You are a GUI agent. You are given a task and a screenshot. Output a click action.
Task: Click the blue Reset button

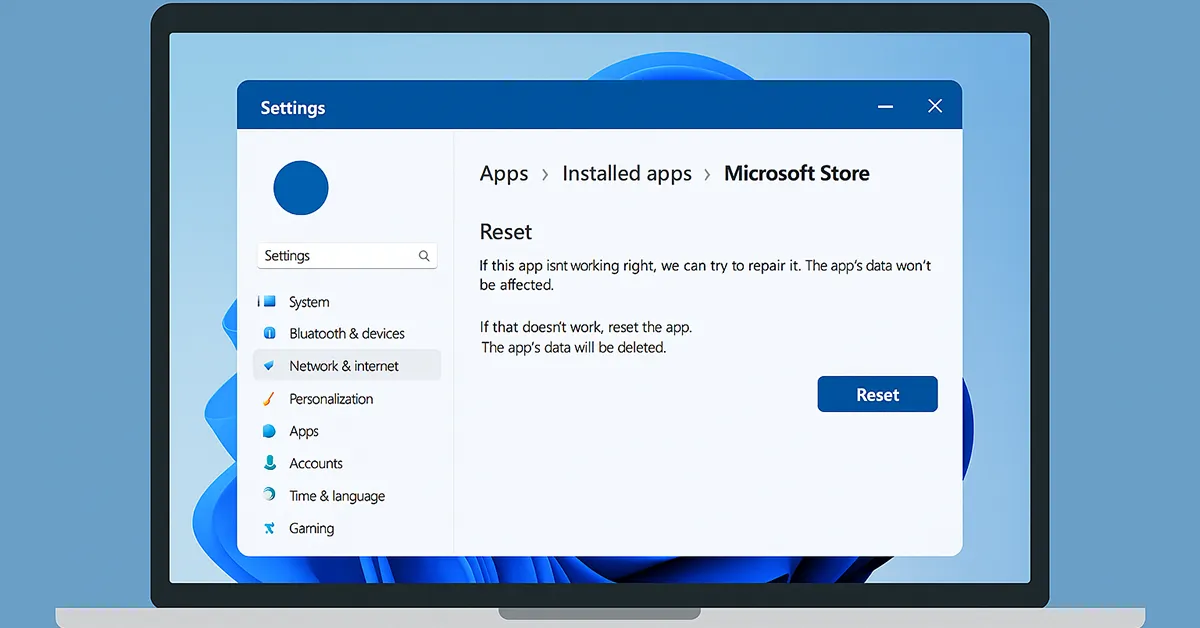tap(877, 394)
